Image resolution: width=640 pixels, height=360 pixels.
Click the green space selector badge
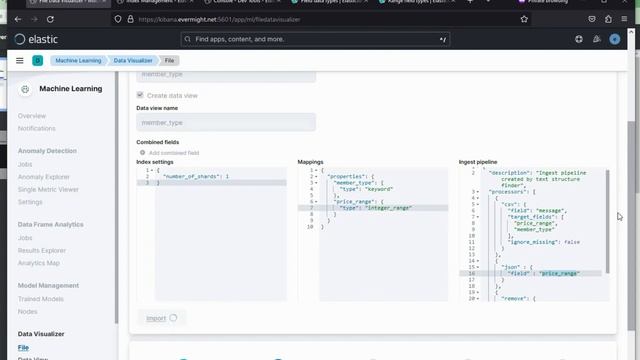pos(38,60)
